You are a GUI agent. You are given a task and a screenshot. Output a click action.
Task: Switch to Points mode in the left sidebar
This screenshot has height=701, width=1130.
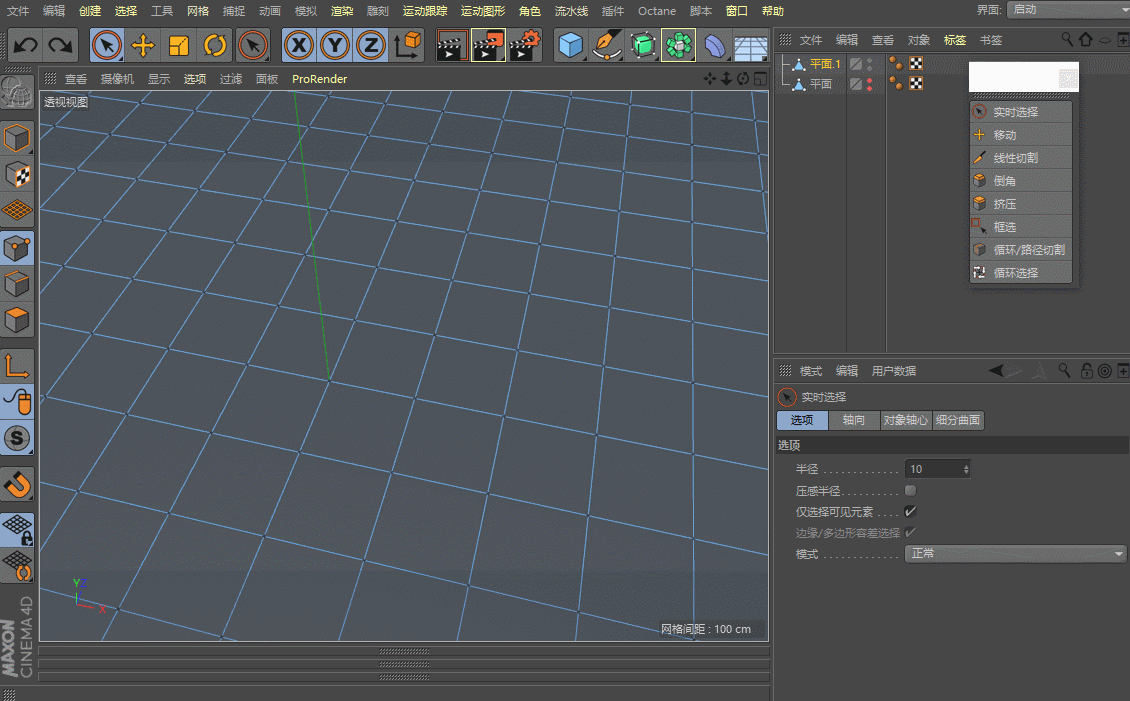[17, 247]
